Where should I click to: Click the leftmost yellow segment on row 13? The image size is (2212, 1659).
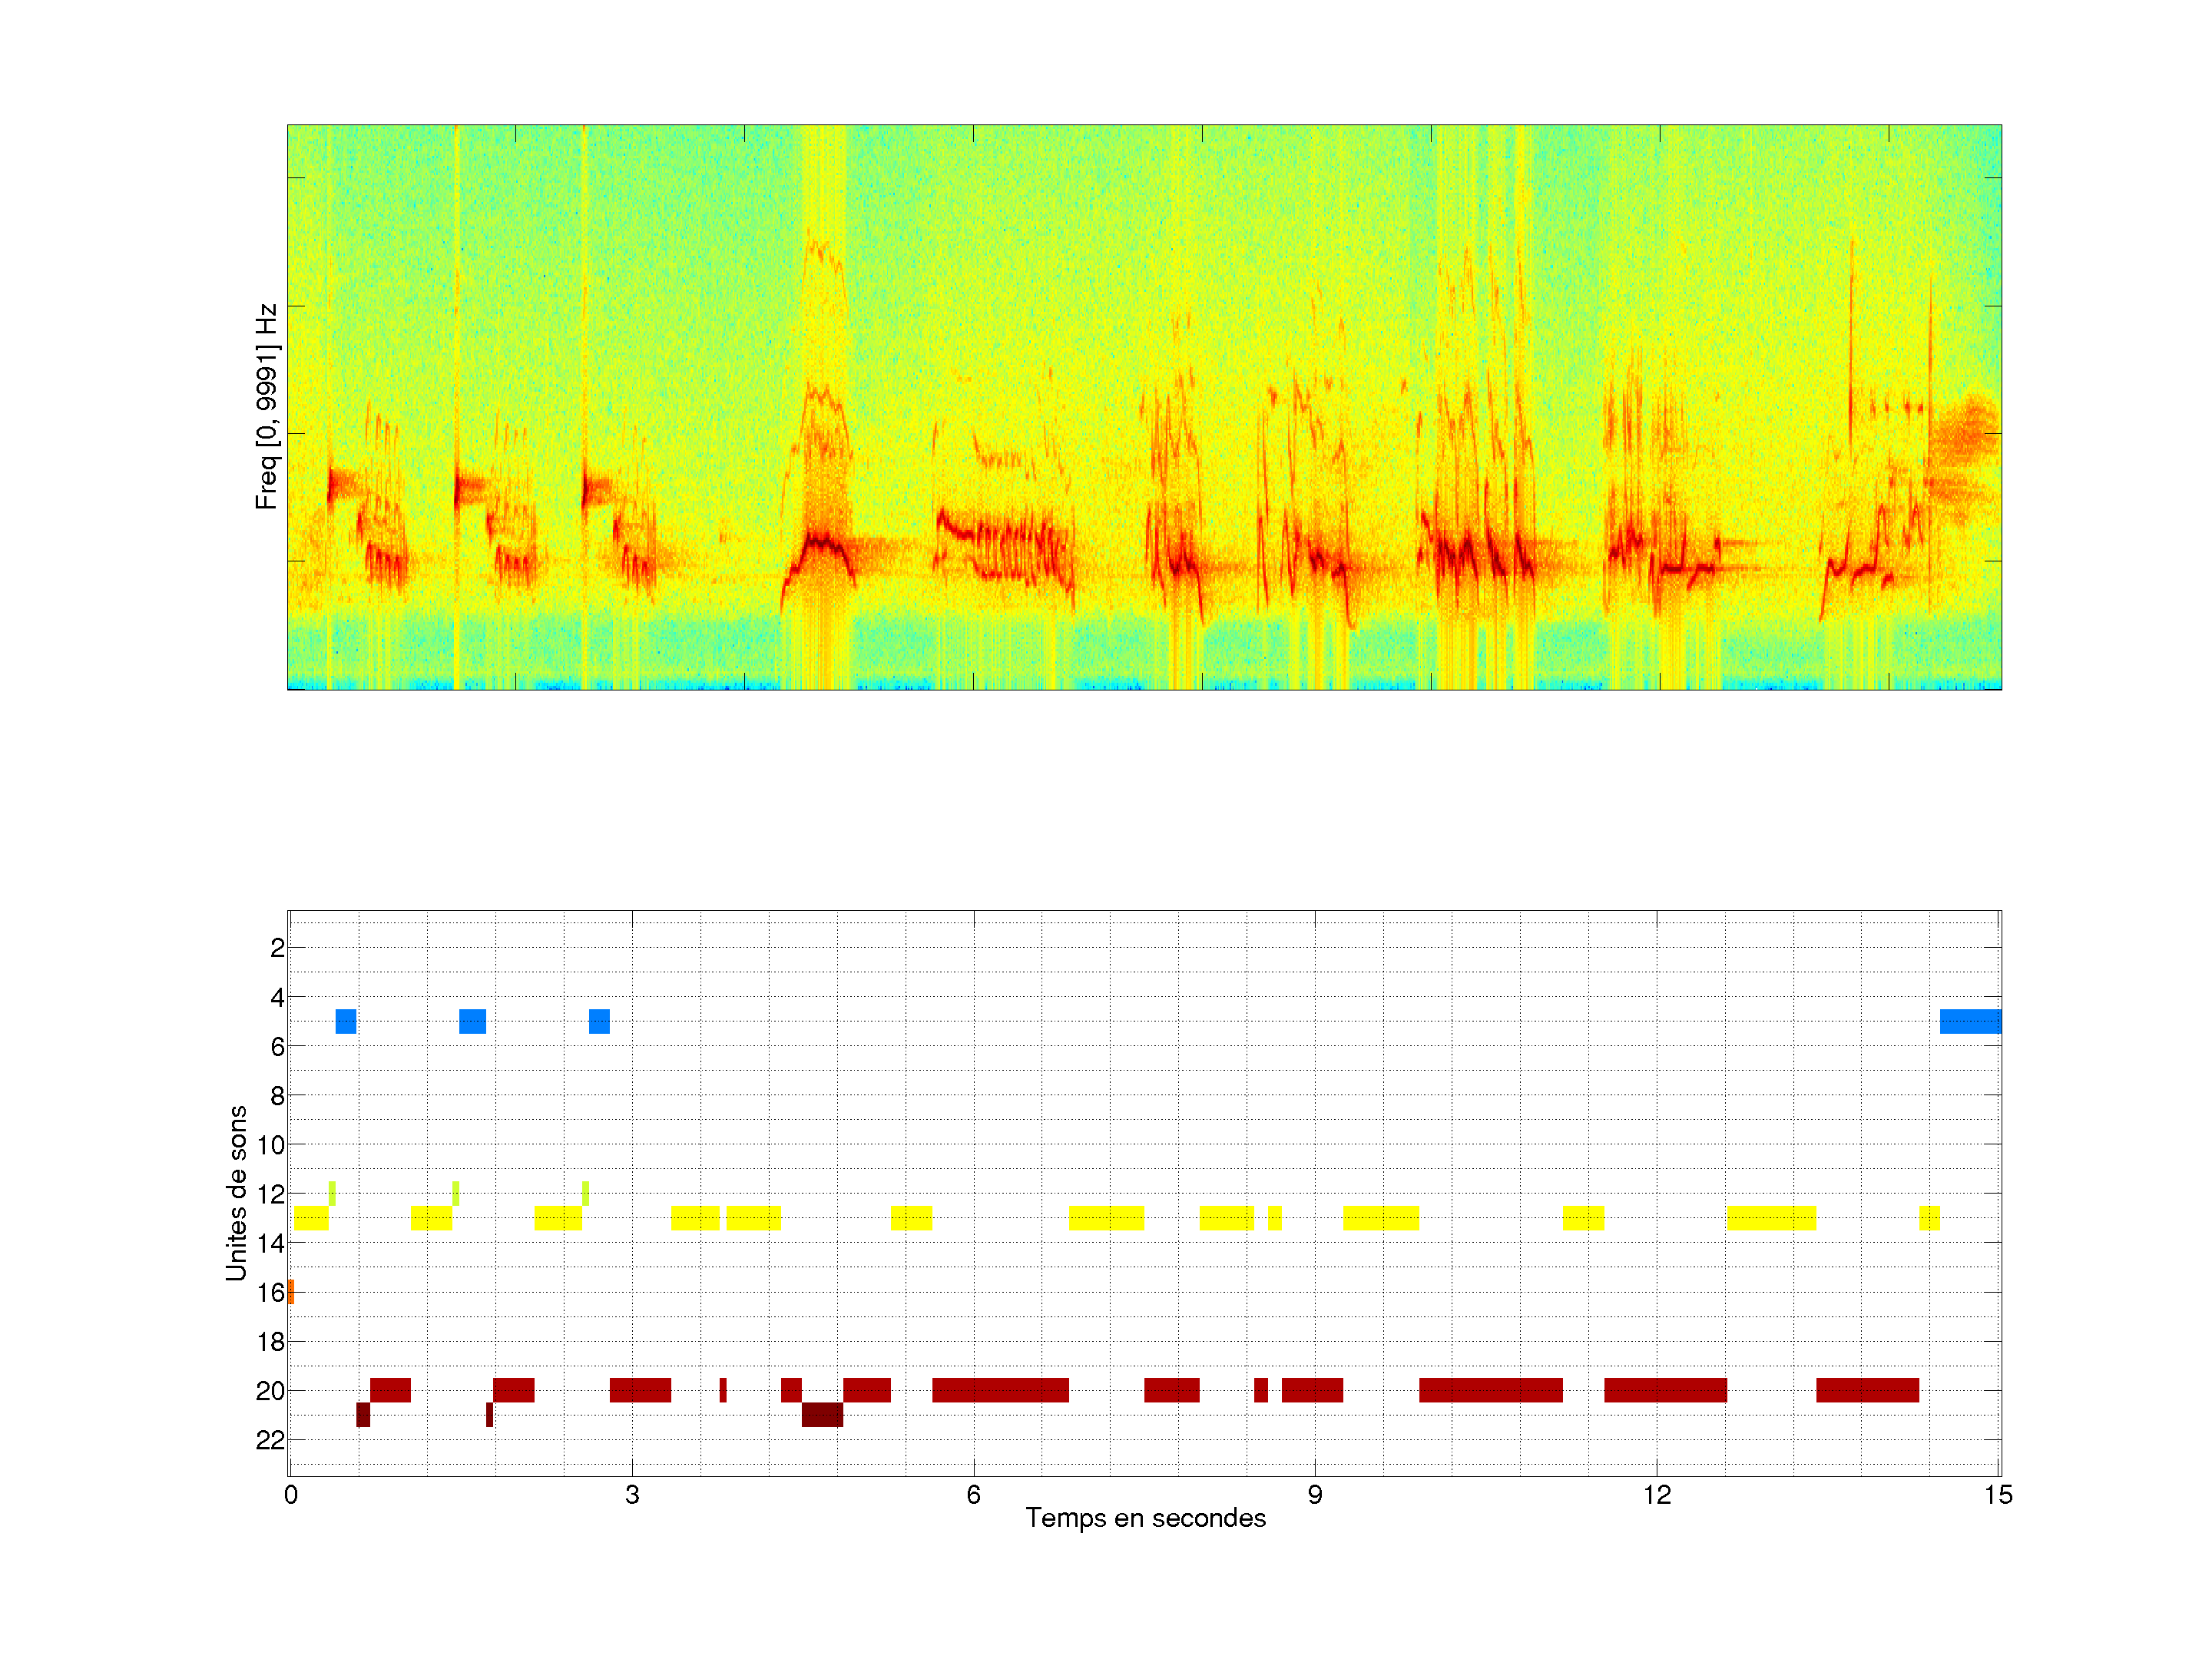point(311,1218)
